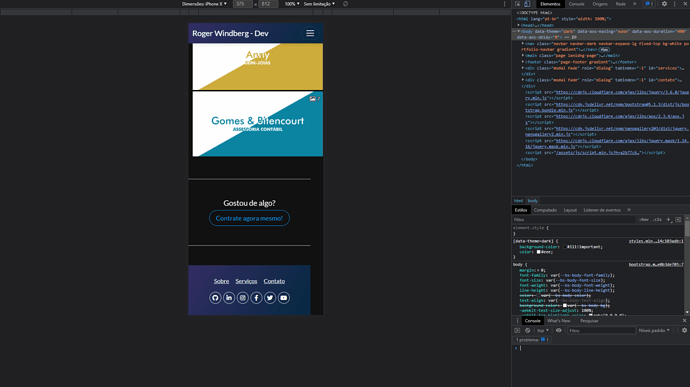Click the YouTube icon in the footer
Image resolution: width=690 pixels, height=387 pixels.
click(x=283, y=298)
